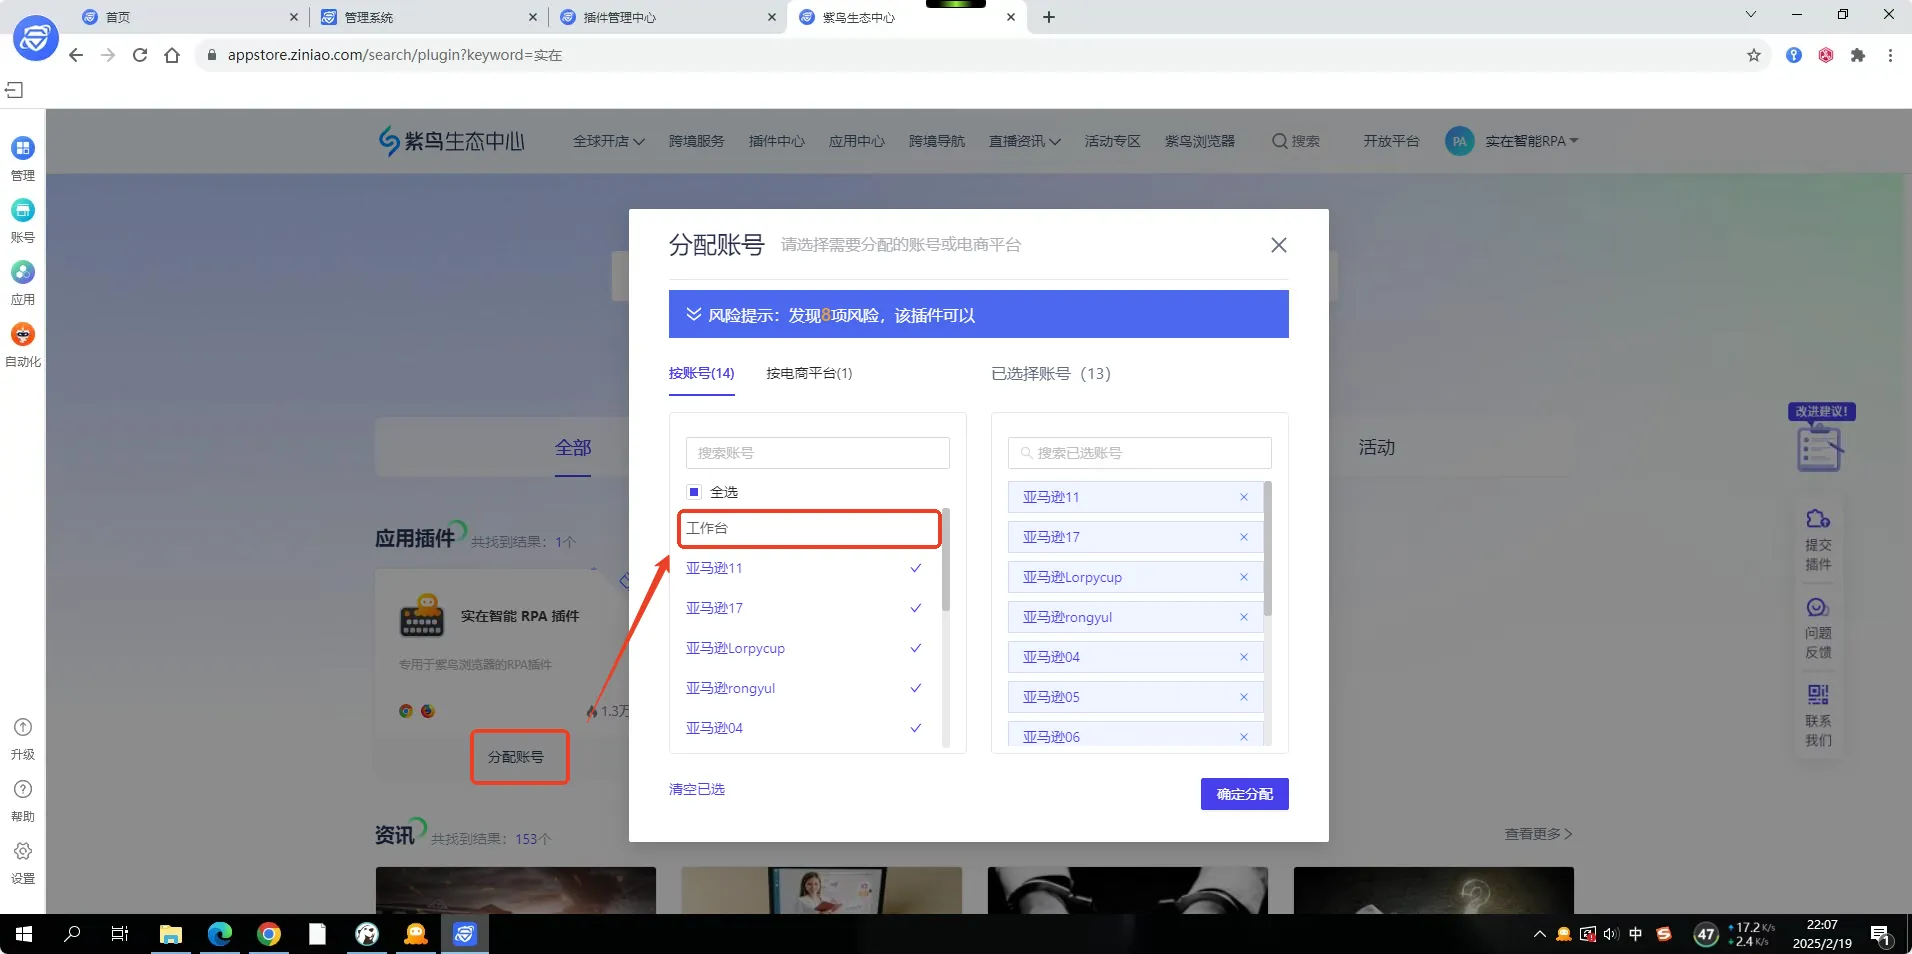Screen dimensions: 1912x954
Task: Open Microsoft Edge from the taskbar
Action: [x=220, y=934]
